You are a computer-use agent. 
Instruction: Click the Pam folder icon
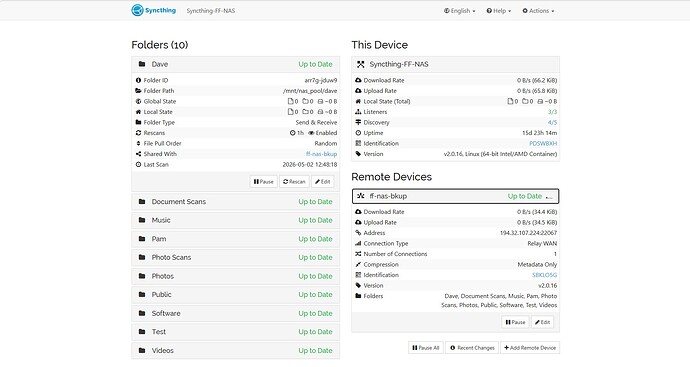click(142, 239)
